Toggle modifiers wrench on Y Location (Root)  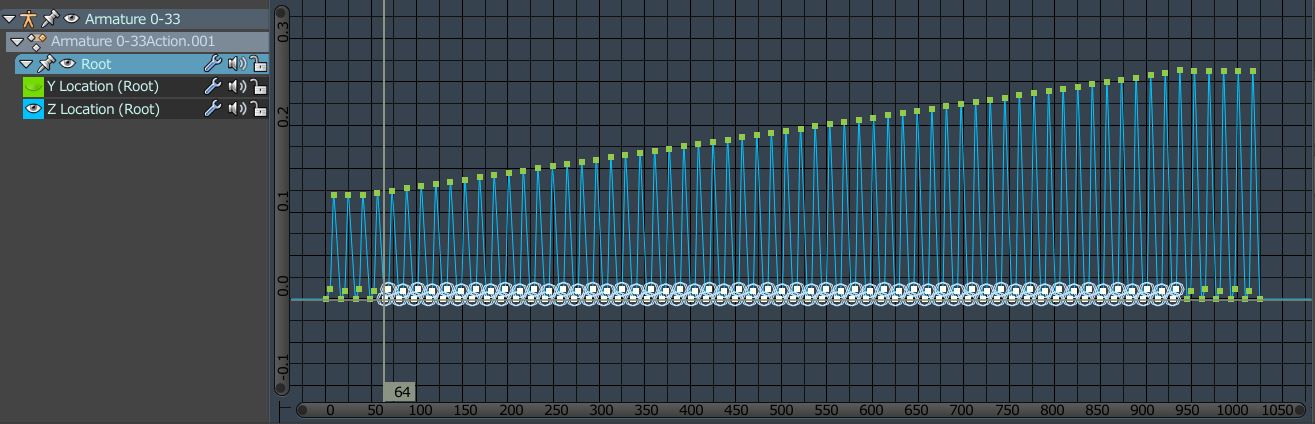[x=212, y=87]
